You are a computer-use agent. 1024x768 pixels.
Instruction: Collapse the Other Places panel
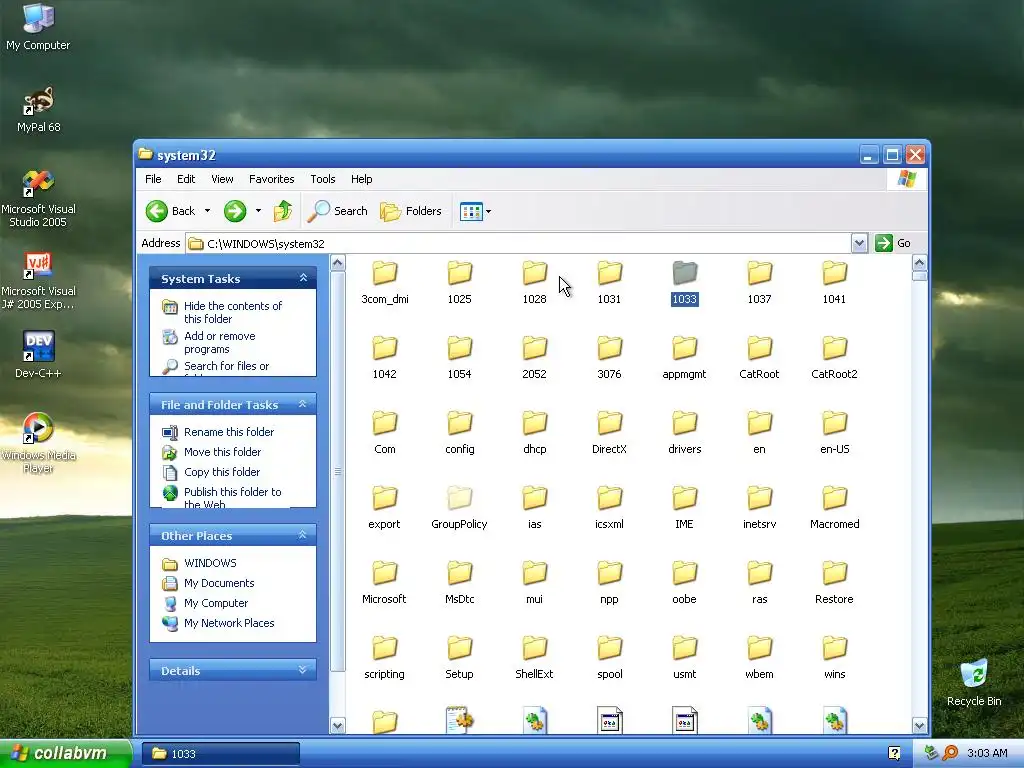(303, 535)
